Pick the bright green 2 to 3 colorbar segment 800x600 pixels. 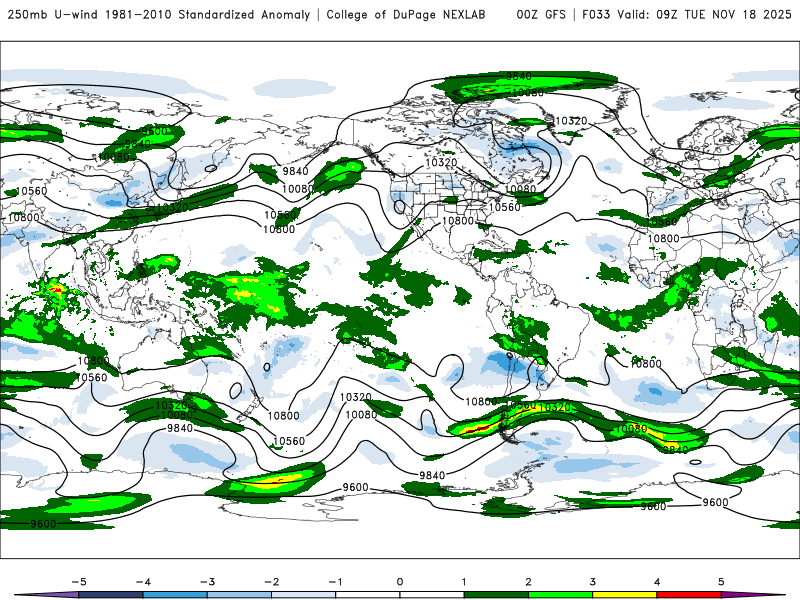tap(560, 595)
